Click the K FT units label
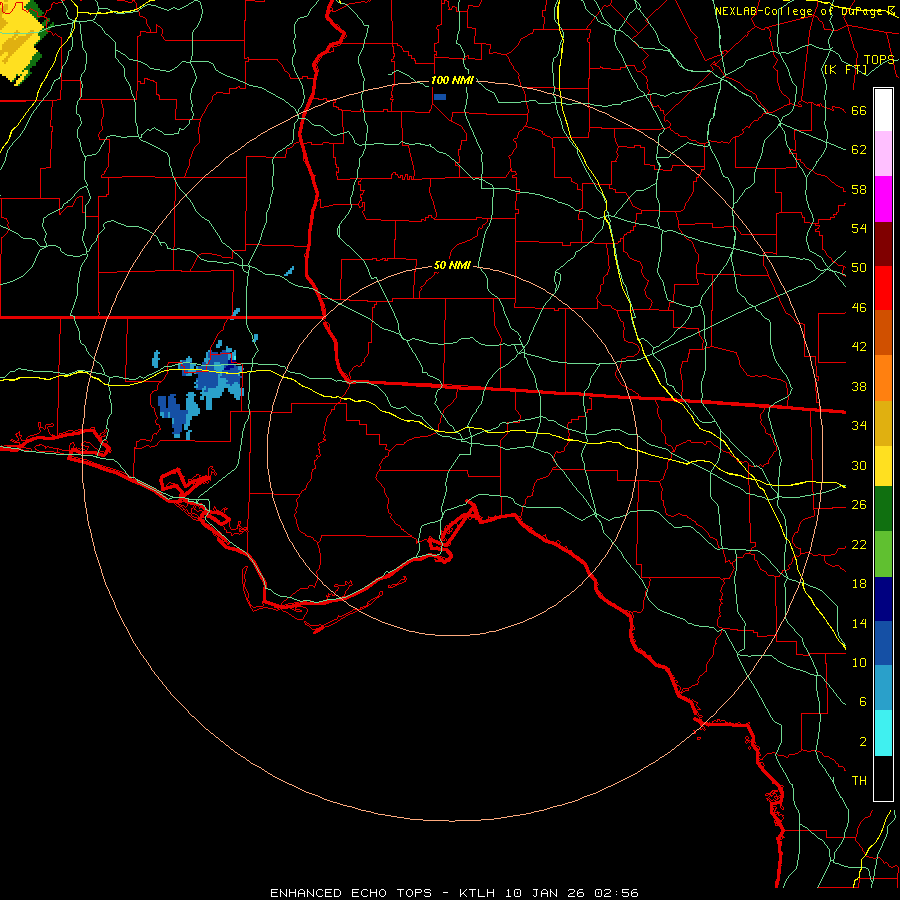The image size is (900, 900). click(846, 70)
